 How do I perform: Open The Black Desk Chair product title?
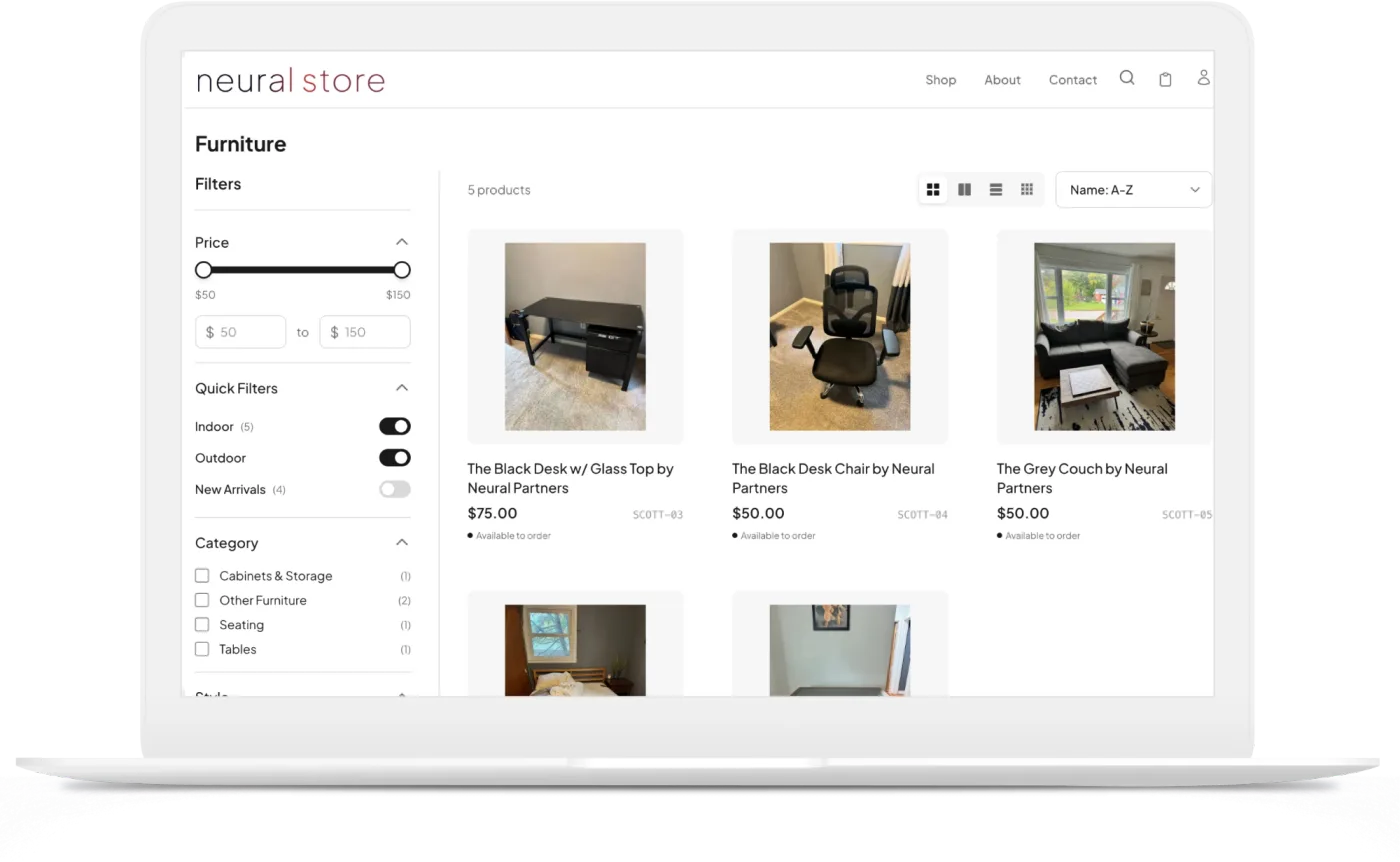coord(834,478)
